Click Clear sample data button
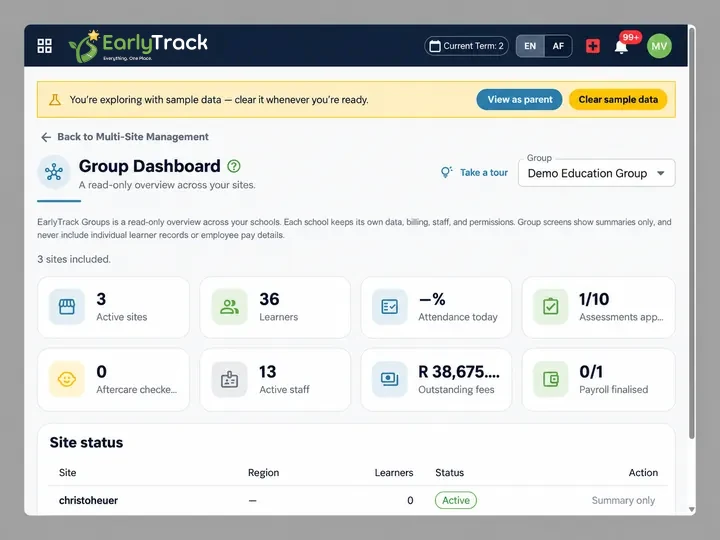Image resolution: width=720 pixels, height=540 pixels. coord(618,100)
